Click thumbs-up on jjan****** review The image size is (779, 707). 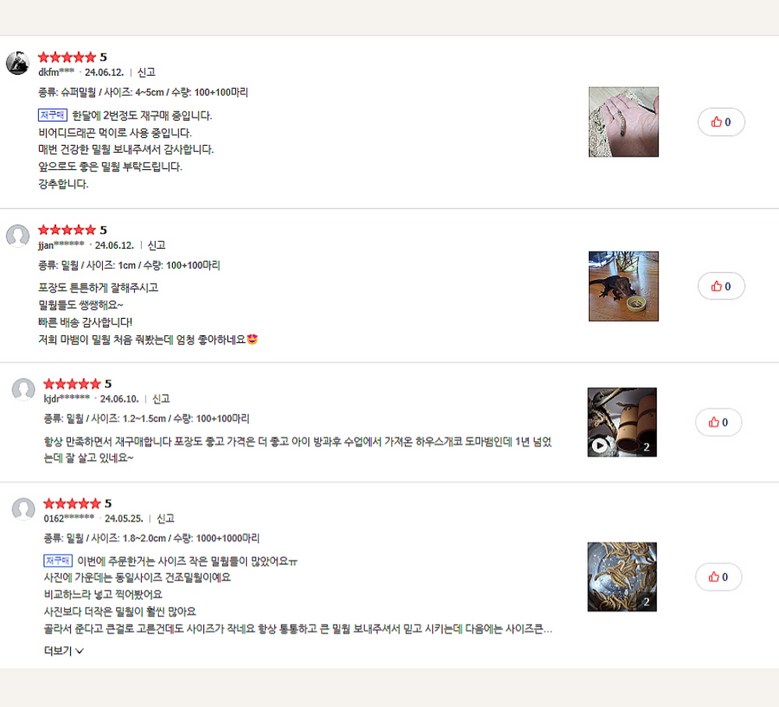click(x=721, y=286)
